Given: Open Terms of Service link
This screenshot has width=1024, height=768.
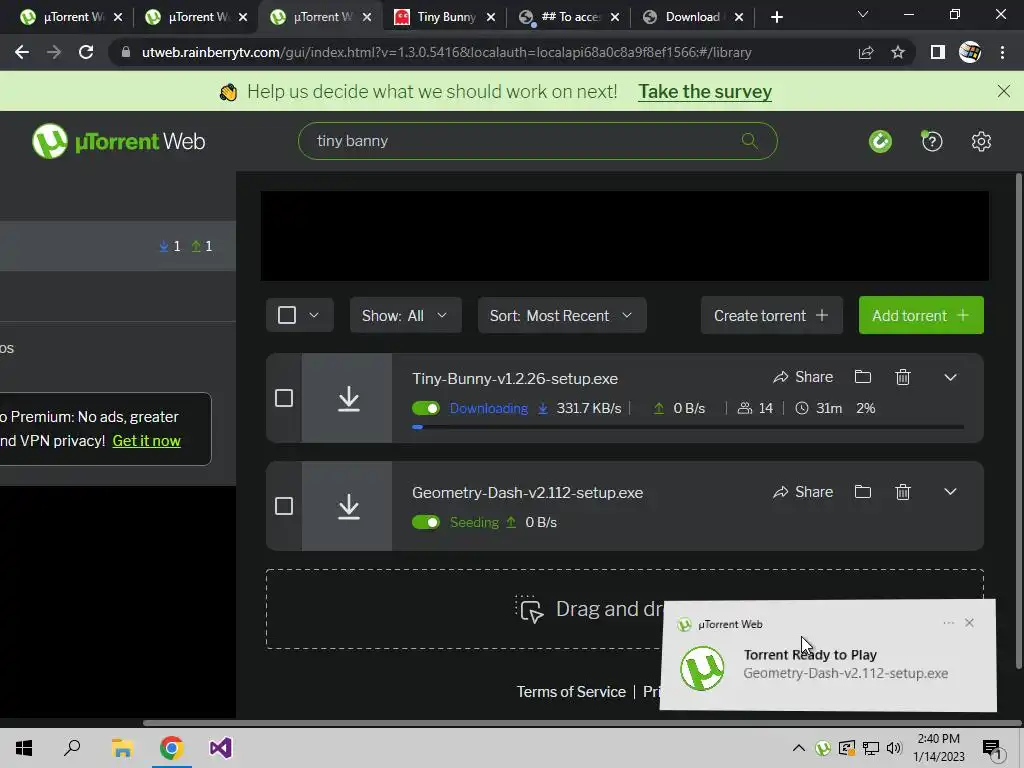Looking at the screenshot, I should [x=571, y=692].
